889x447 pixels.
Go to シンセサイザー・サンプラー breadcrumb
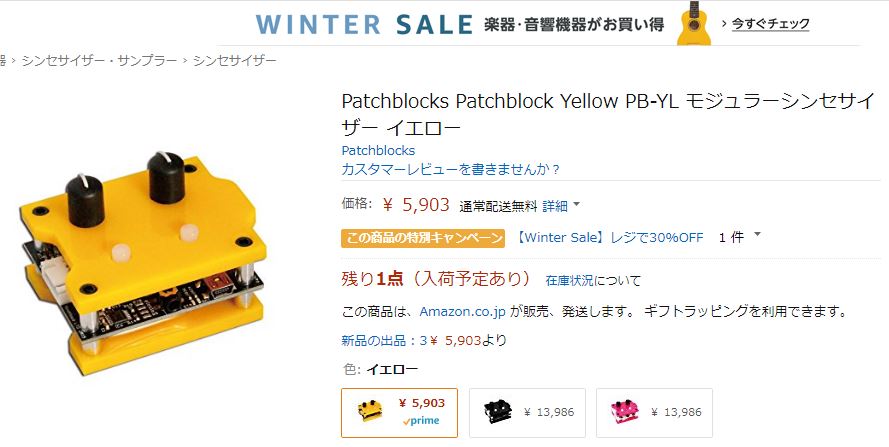tap(100, 61)
